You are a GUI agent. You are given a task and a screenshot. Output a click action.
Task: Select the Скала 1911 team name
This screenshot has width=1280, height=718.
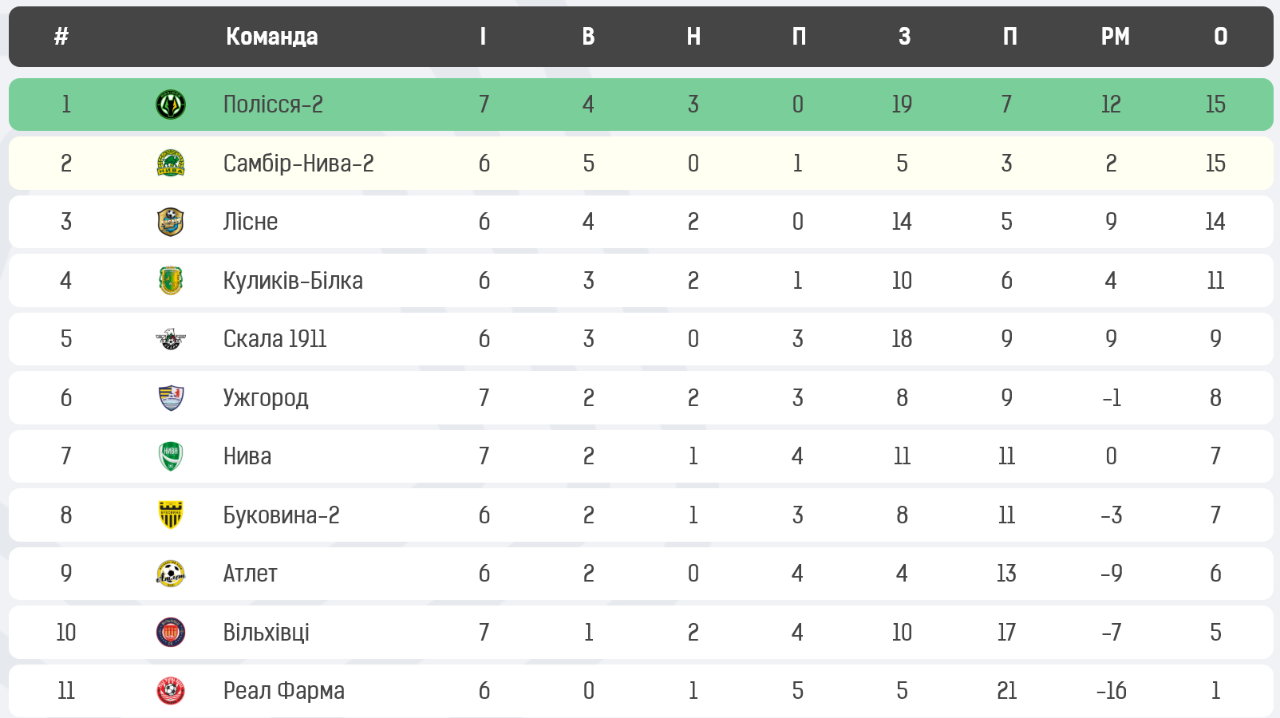(275, 339)
